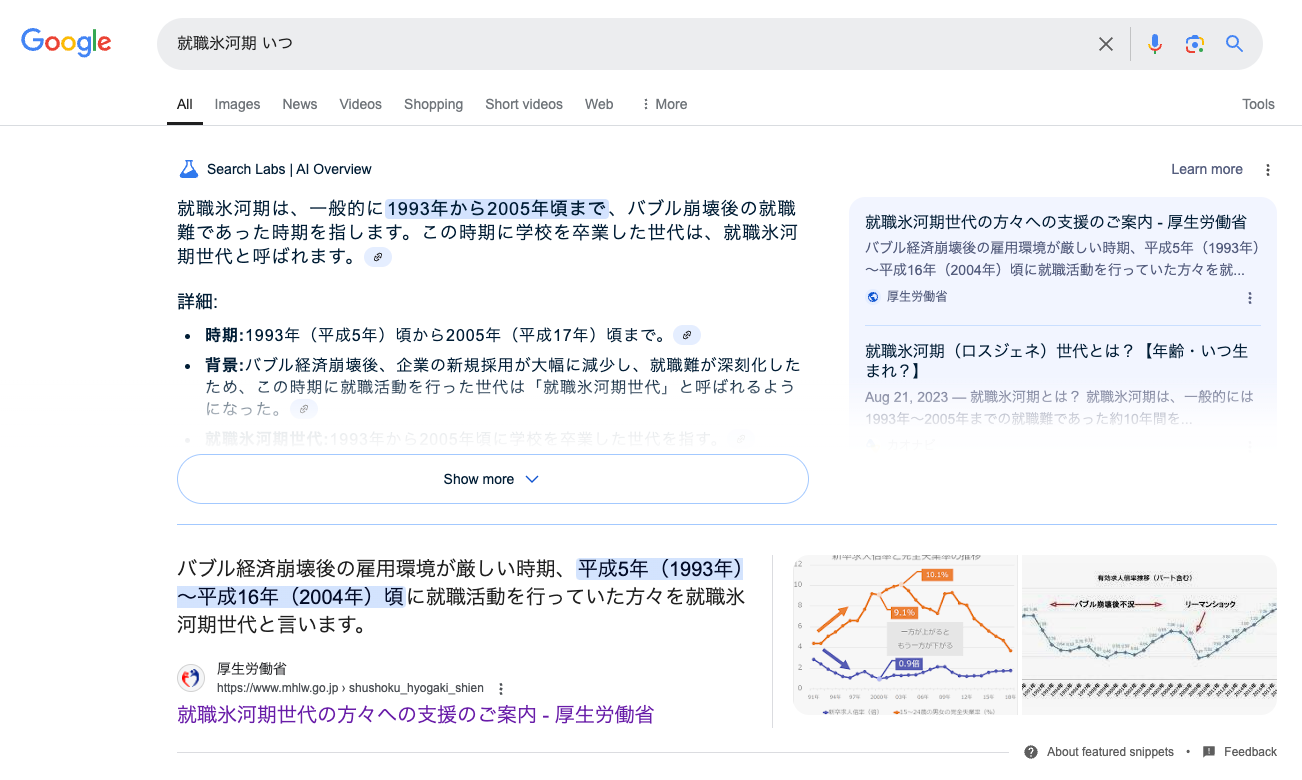
Task: Click globe icon beside 厚生労働省 source
Action: [873, 297]
